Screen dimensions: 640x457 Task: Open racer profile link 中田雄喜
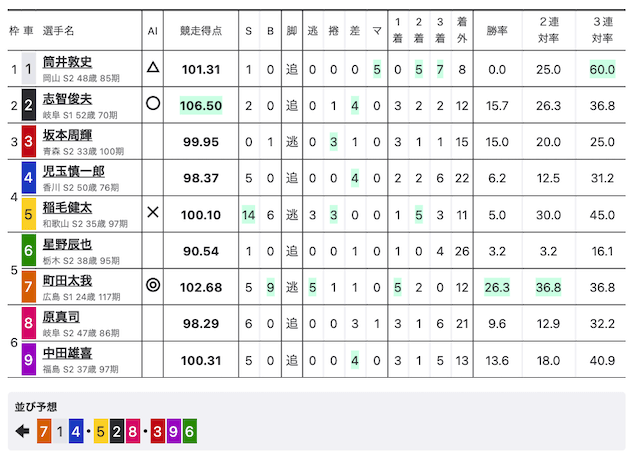(x=67, y=353)
